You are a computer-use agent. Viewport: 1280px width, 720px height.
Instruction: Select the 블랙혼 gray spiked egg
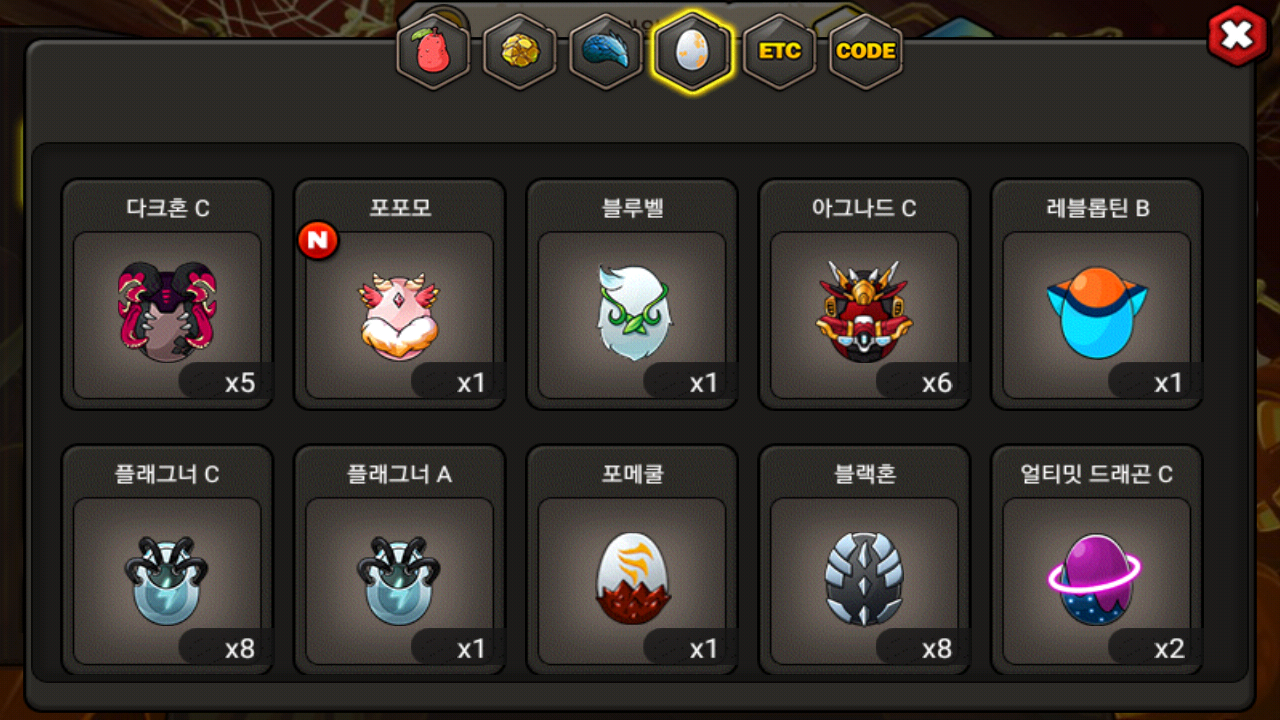tap(864, 560)
